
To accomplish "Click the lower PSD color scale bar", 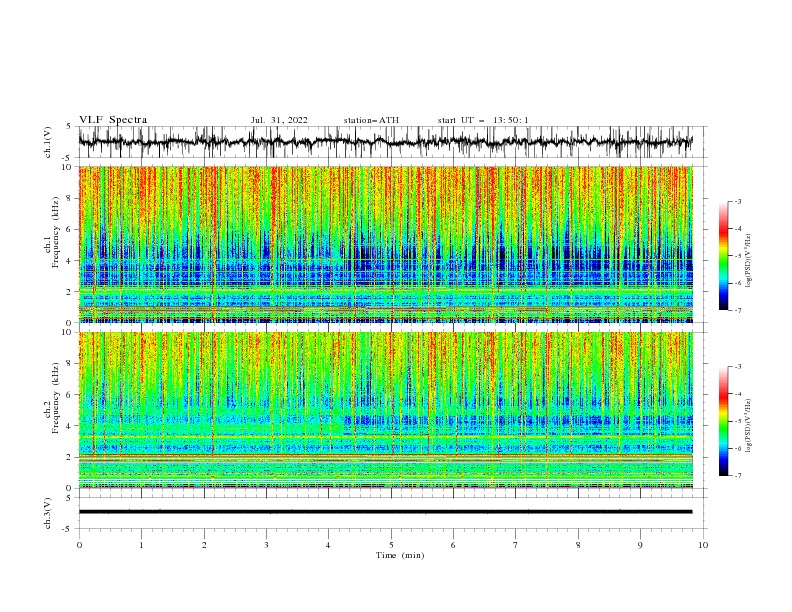I will 723,421.
